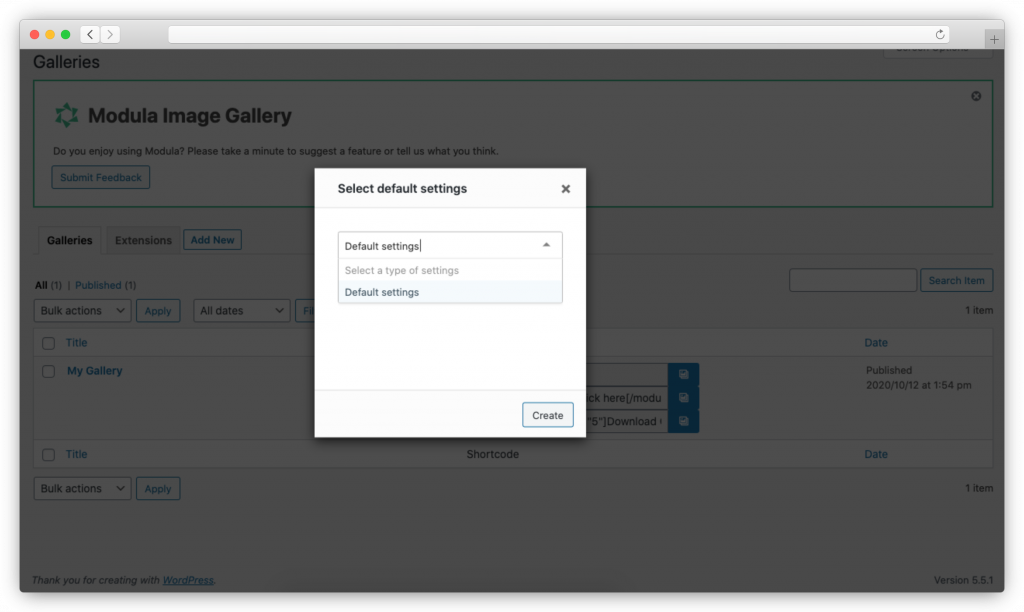Image resolution: width=1024 pixels, height=612 pixels.
Task: Select all galleries via the header checkbox
Action: click(48, 342)
